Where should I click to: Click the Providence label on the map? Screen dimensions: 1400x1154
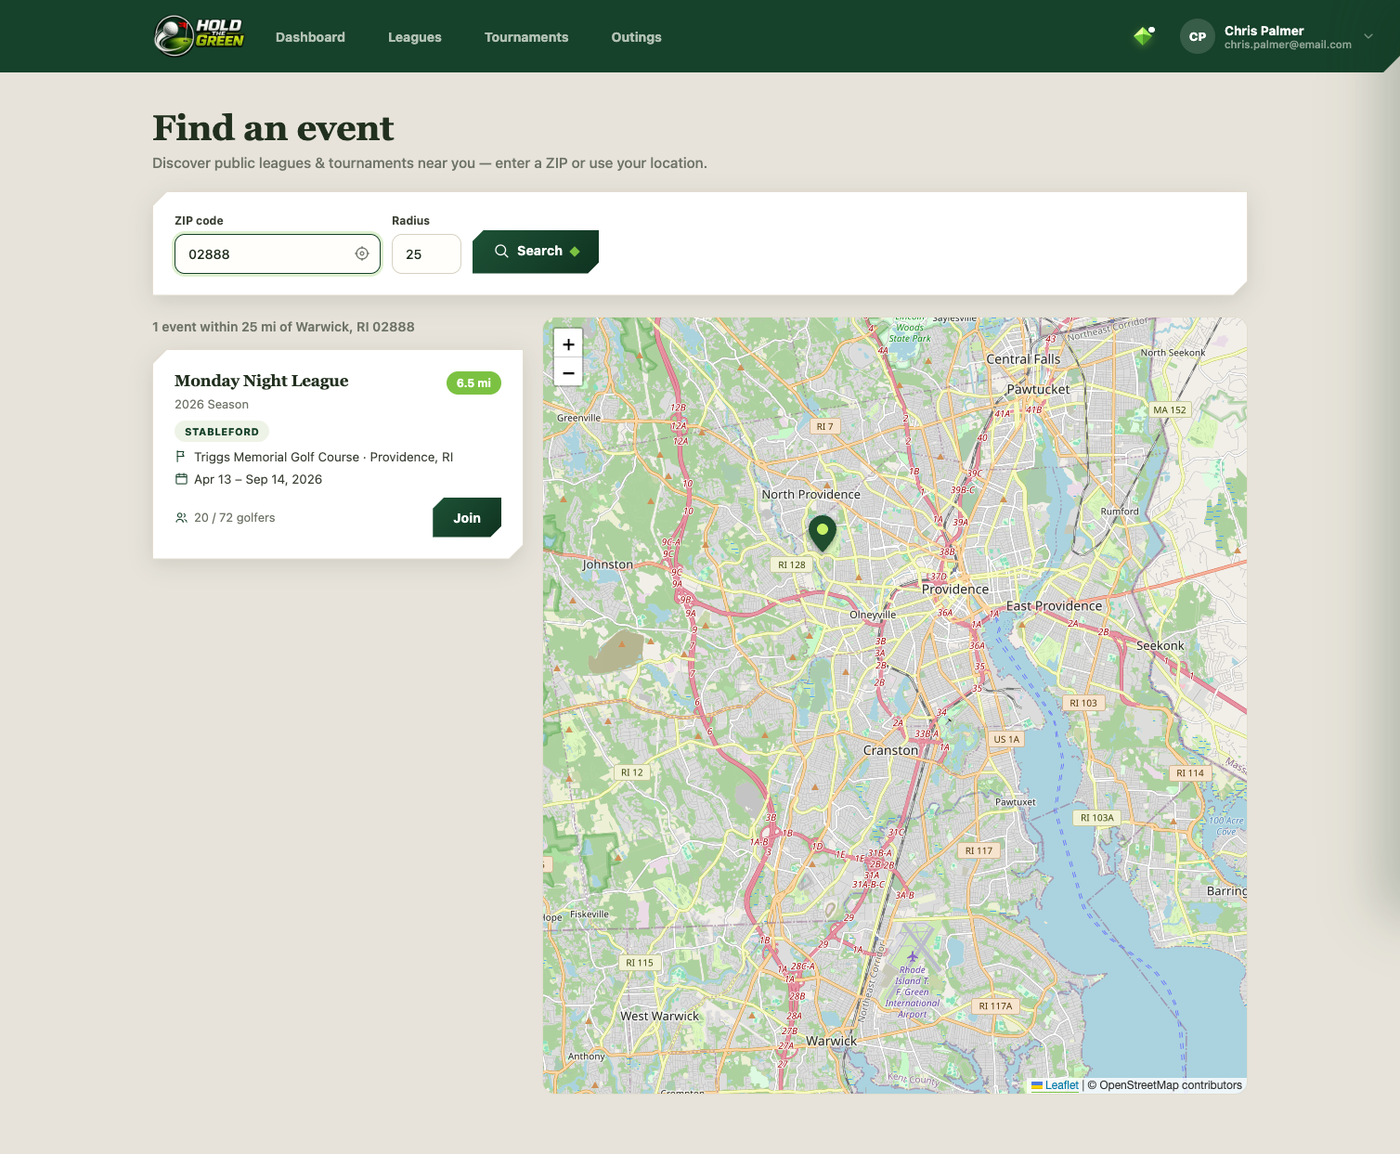955,589
